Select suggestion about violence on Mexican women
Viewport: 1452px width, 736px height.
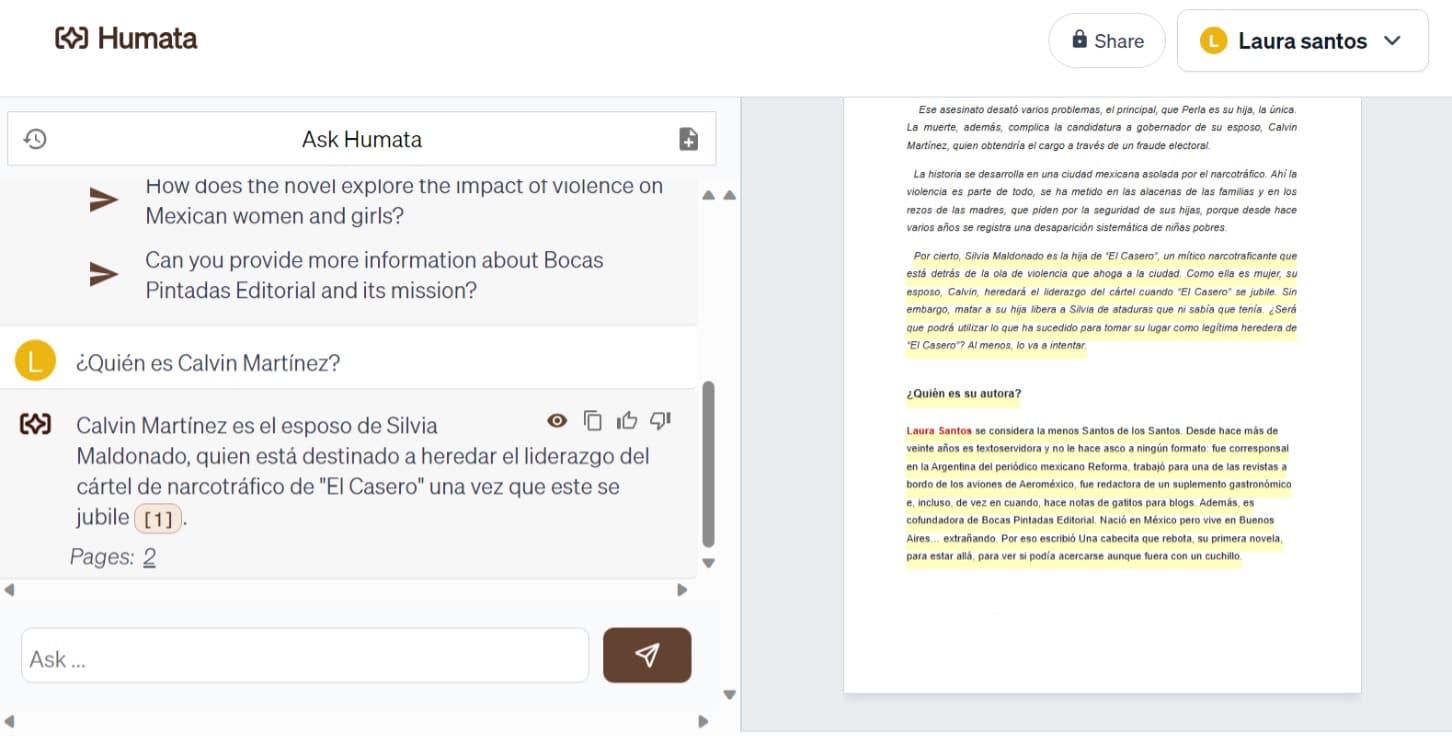(x=404, y=200)
